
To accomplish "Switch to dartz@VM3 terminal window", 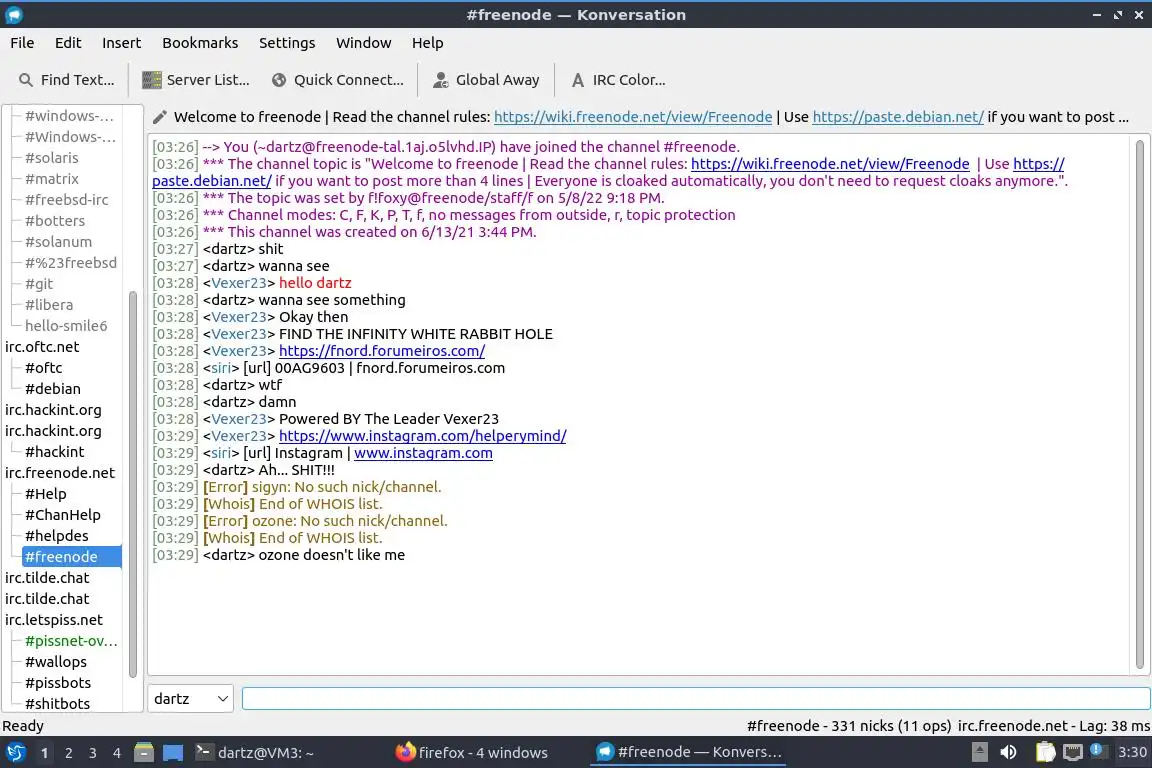I will pos(255,753).
